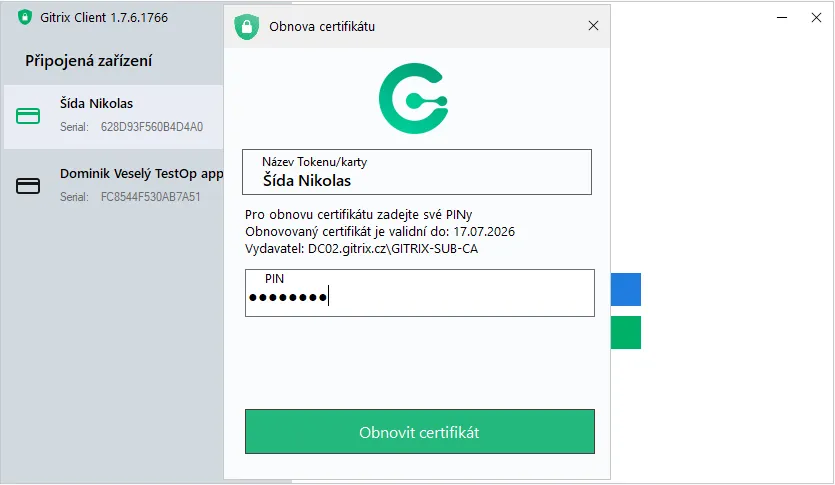Click the green button behind the dialog
Screen dimensions: 835x485
coord(625,333)
